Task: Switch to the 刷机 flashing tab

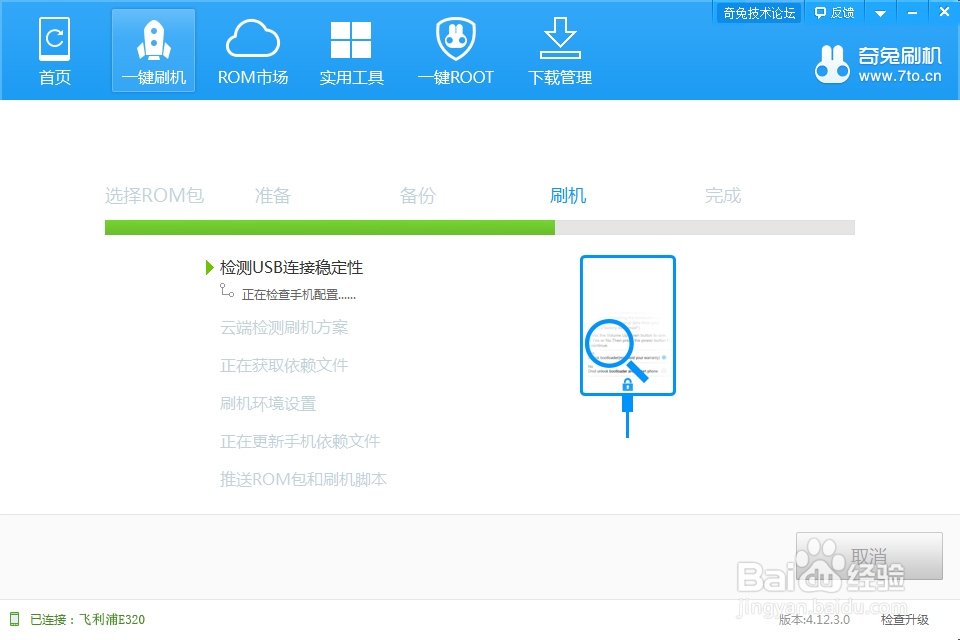Action: pyautogui.click(x=568, y=195)
